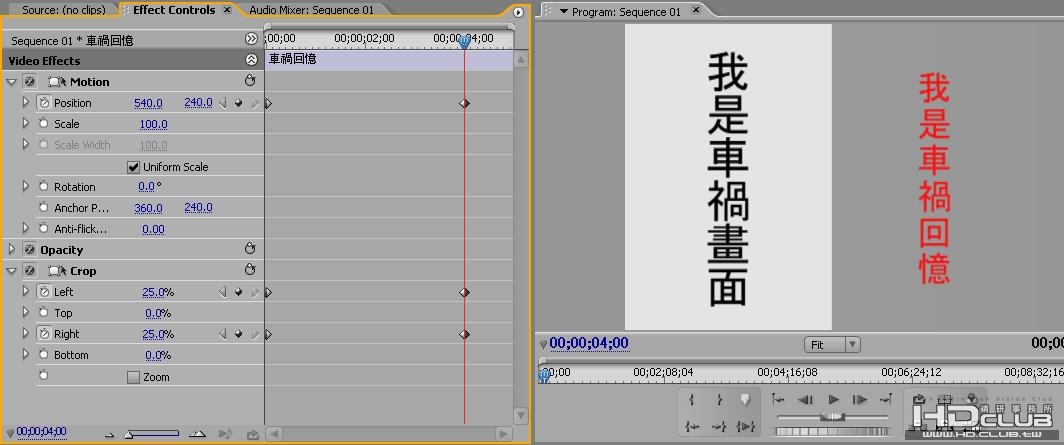
Task: Reset the Crop effect
Action: coord(250,271)
